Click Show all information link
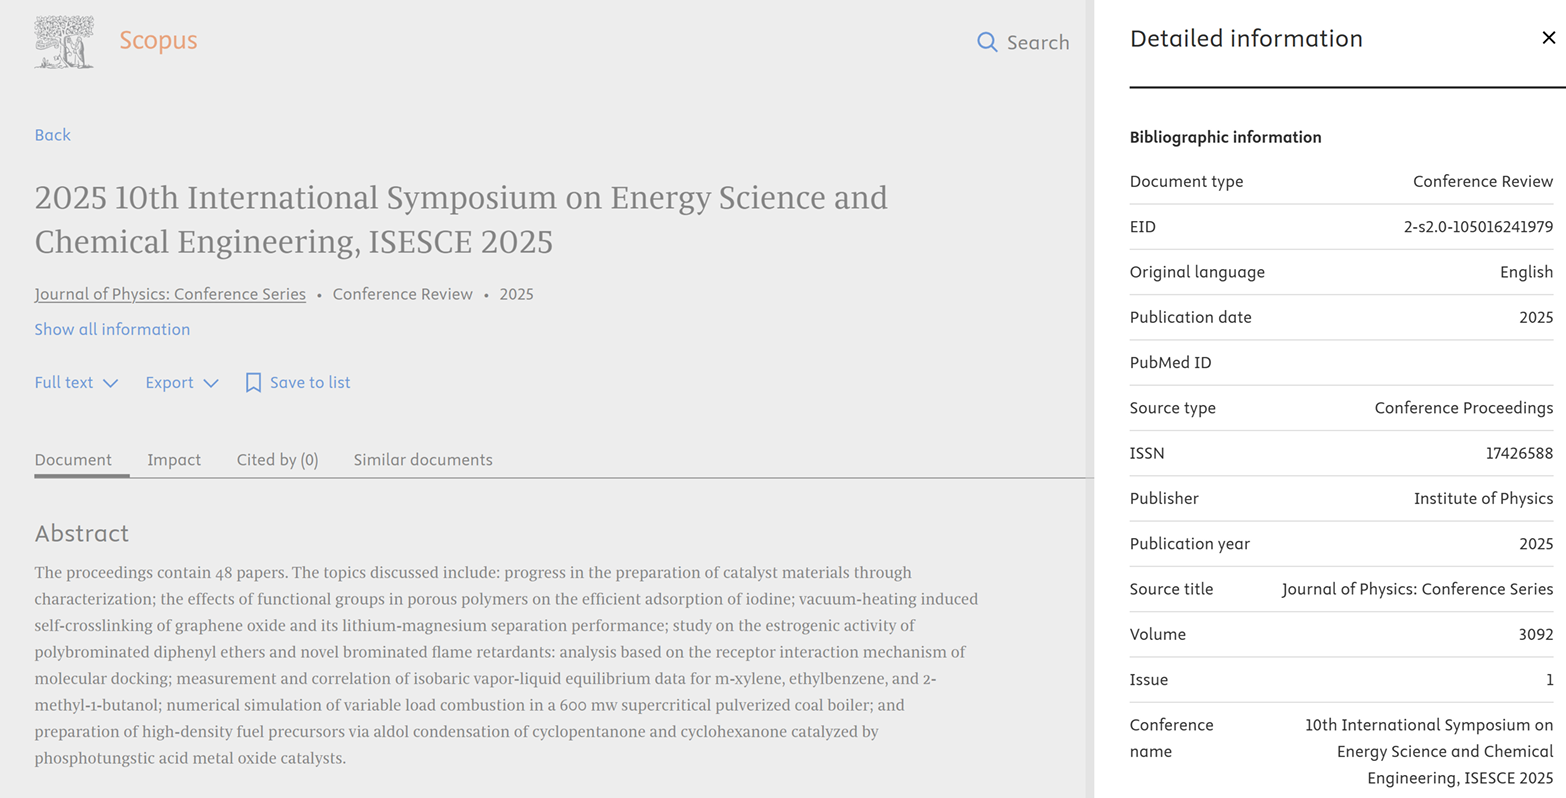 pyautogui.click(x=112, y=329)
